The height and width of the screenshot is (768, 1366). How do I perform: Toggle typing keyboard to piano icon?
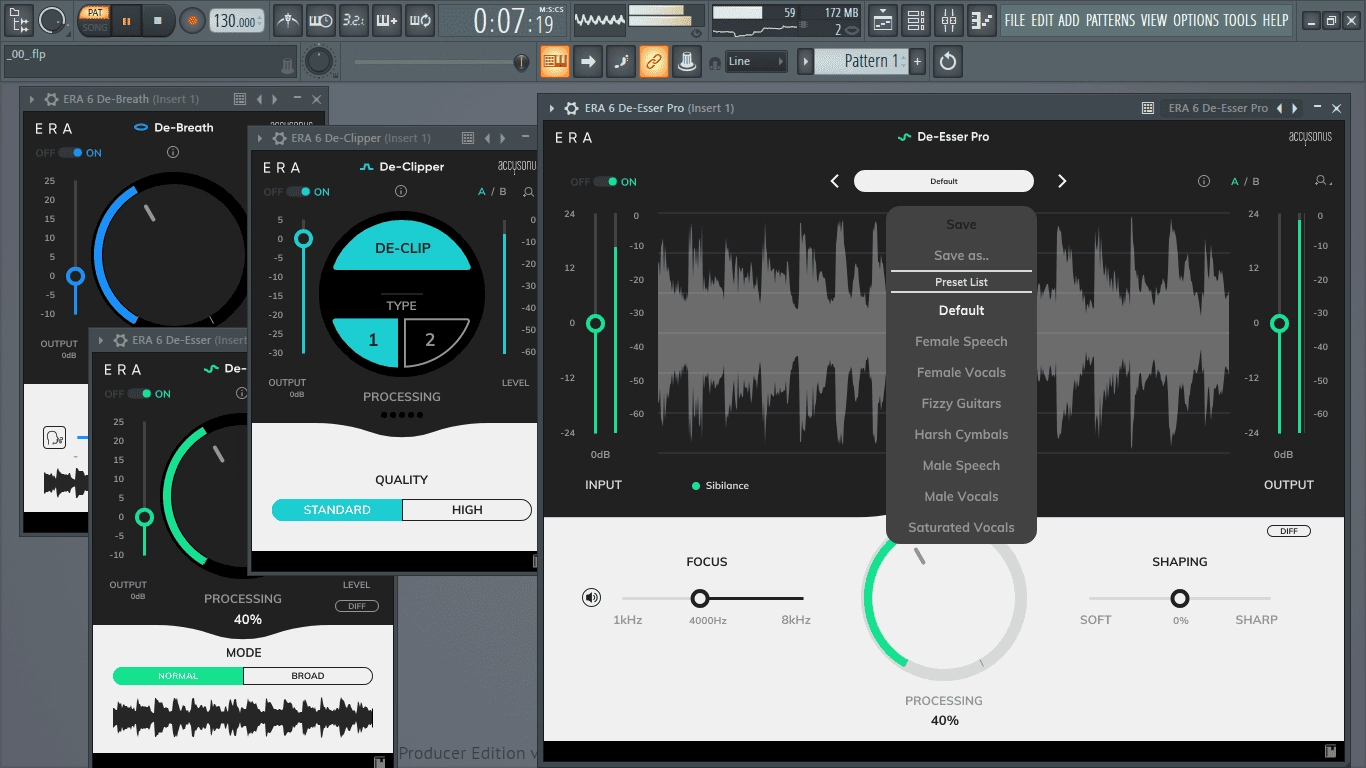click(x=555, y=61)
